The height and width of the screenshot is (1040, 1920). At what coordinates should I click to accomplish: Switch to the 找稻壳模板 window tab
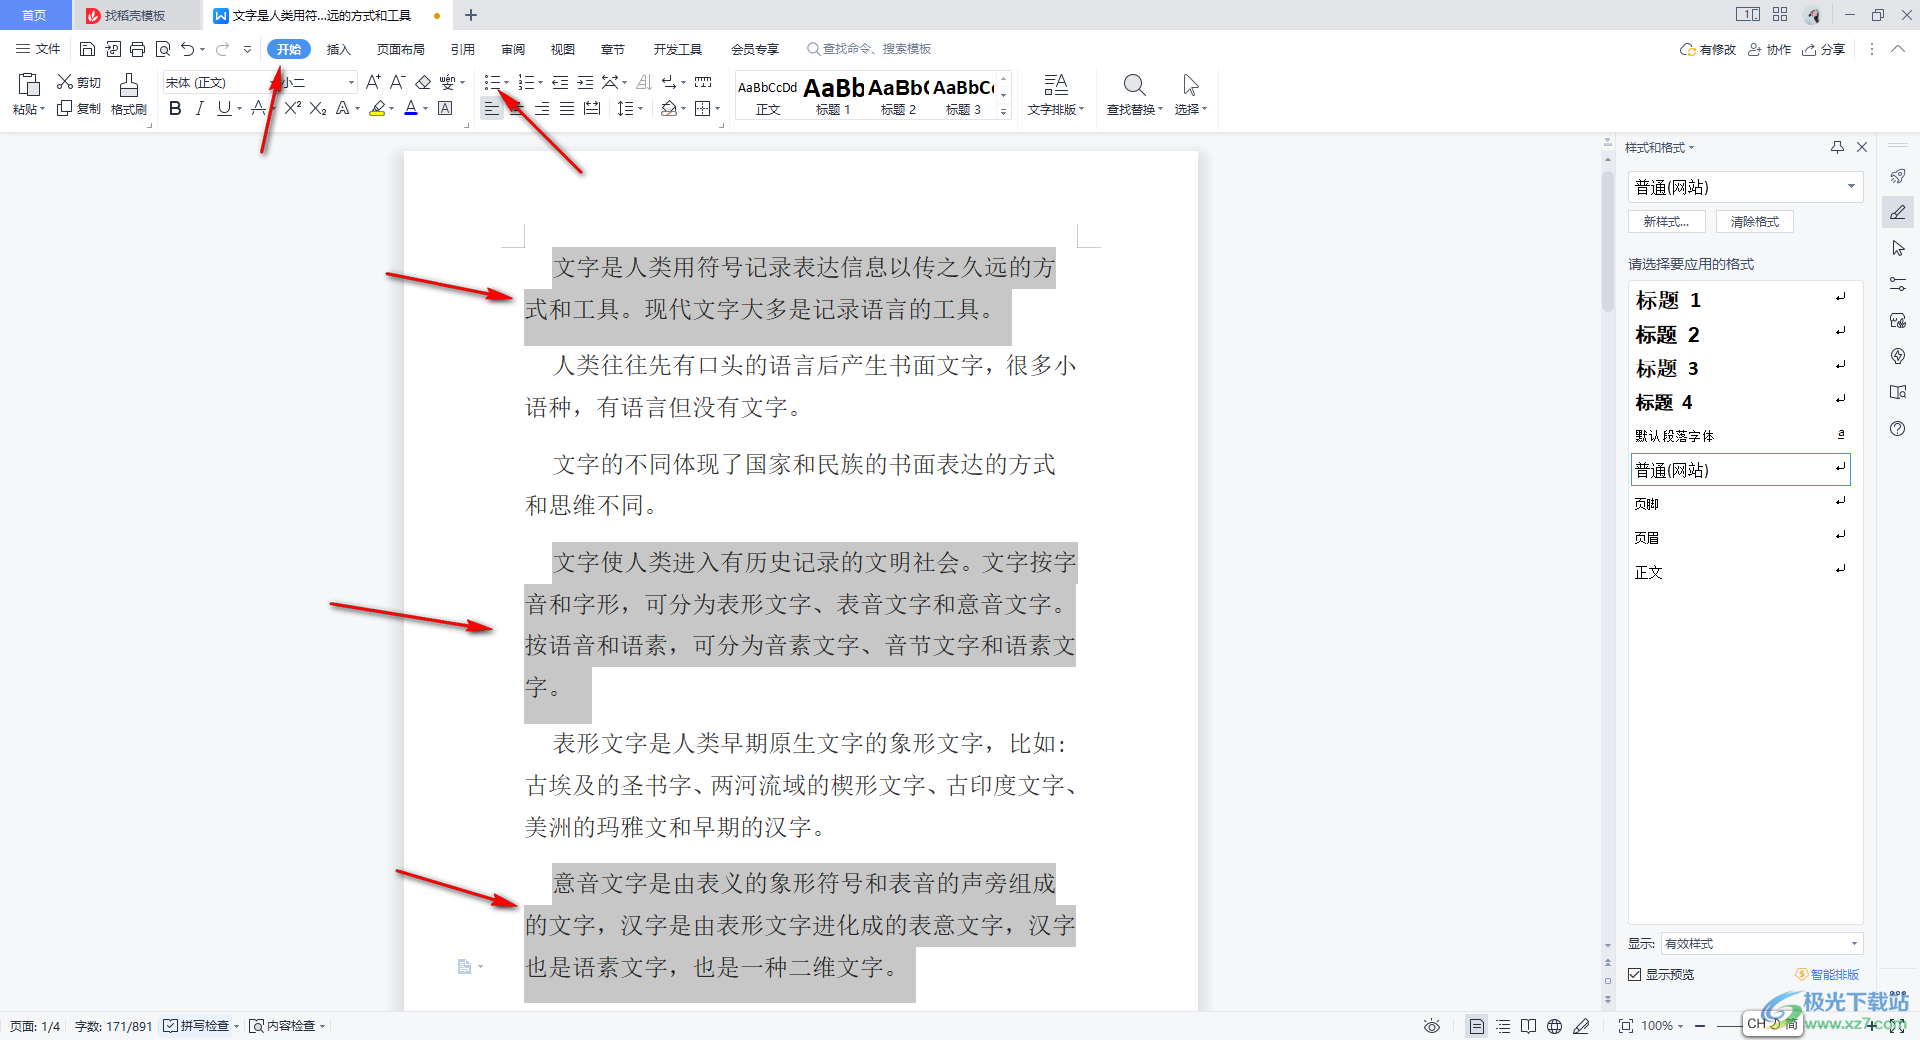pos(135,15)
